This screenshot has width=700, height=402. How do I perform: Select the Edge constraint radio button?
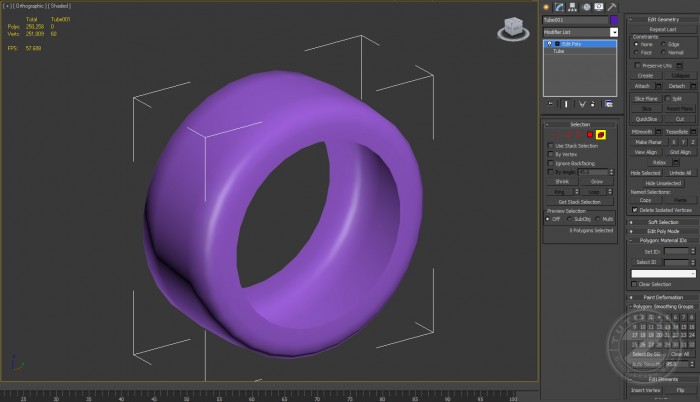[664, 44]
